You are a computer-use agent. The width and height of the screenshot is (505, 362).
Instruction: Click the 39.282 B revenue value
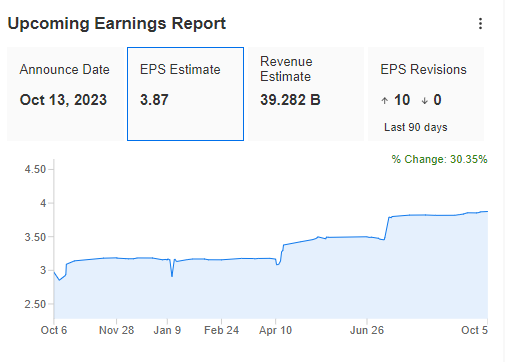(290, 100)
